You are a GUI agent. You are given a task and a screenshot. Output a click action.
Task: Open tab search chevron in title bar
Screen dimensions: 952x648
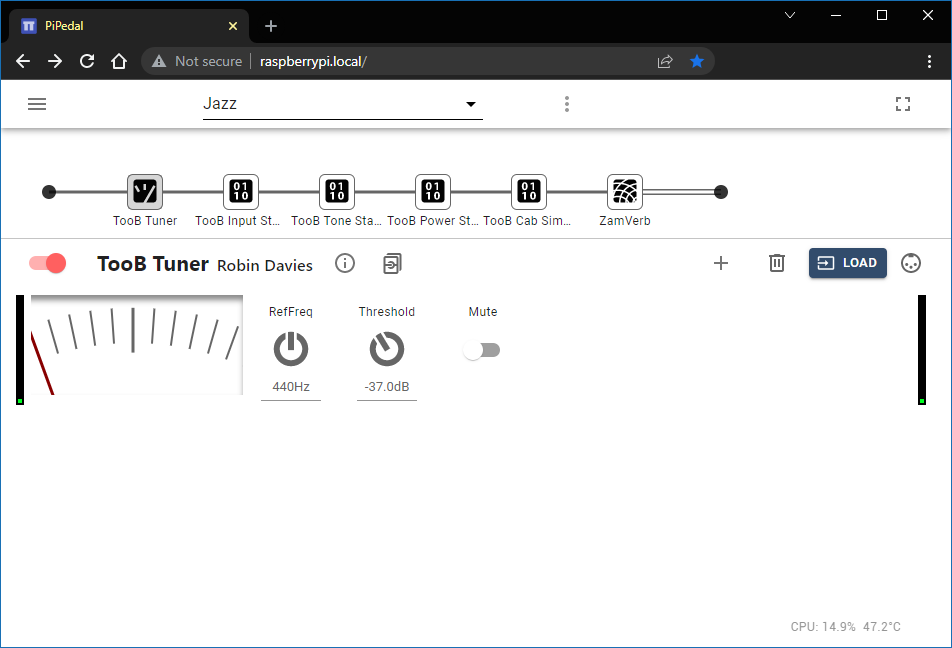click(x=790, y=15)
